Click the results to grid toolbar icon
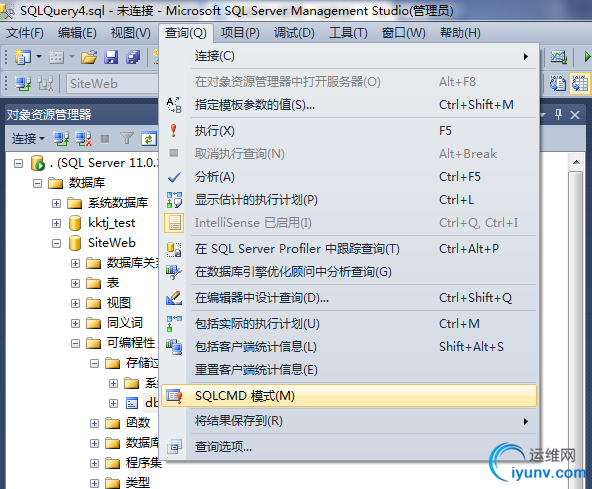The image size is (592, 489). coord(580,83)
